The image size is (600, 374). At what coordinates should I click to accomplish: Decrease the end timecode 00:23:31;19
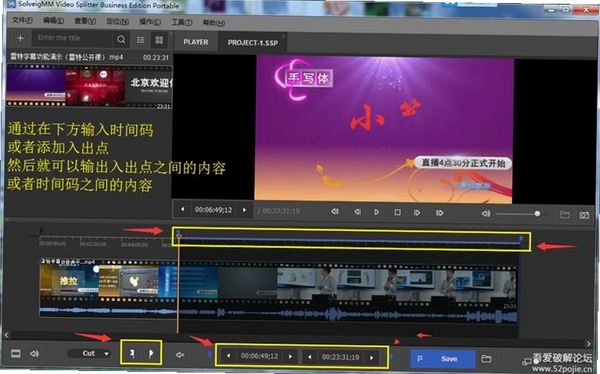click(x=310, y=357)
